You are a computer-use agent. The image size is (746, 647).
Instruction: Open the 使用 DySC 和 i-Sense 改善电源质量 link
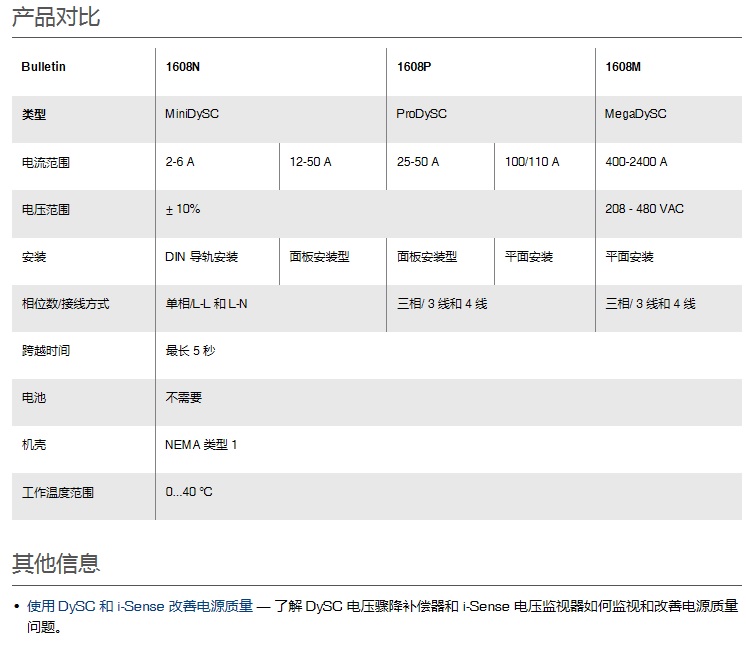tap(140, 606)
